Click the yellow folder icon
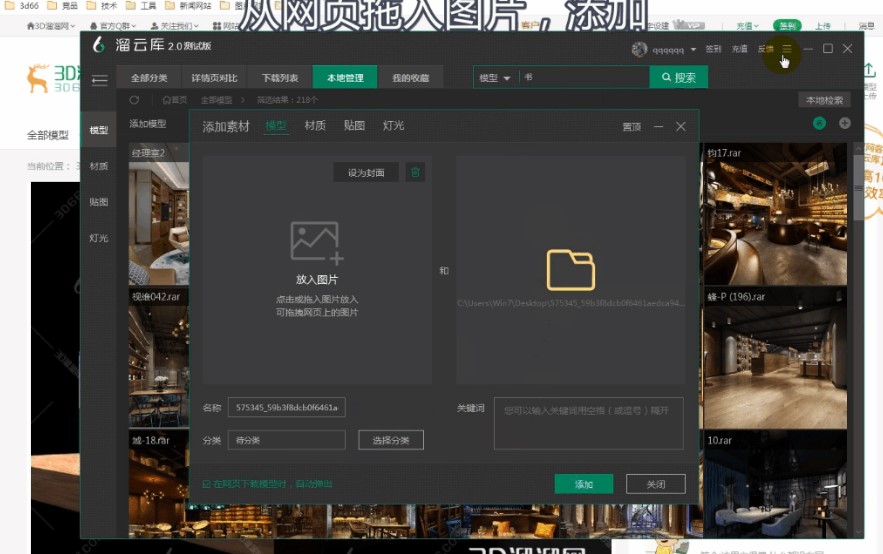Viewport: 883px width, 554px height. (570, 270)
